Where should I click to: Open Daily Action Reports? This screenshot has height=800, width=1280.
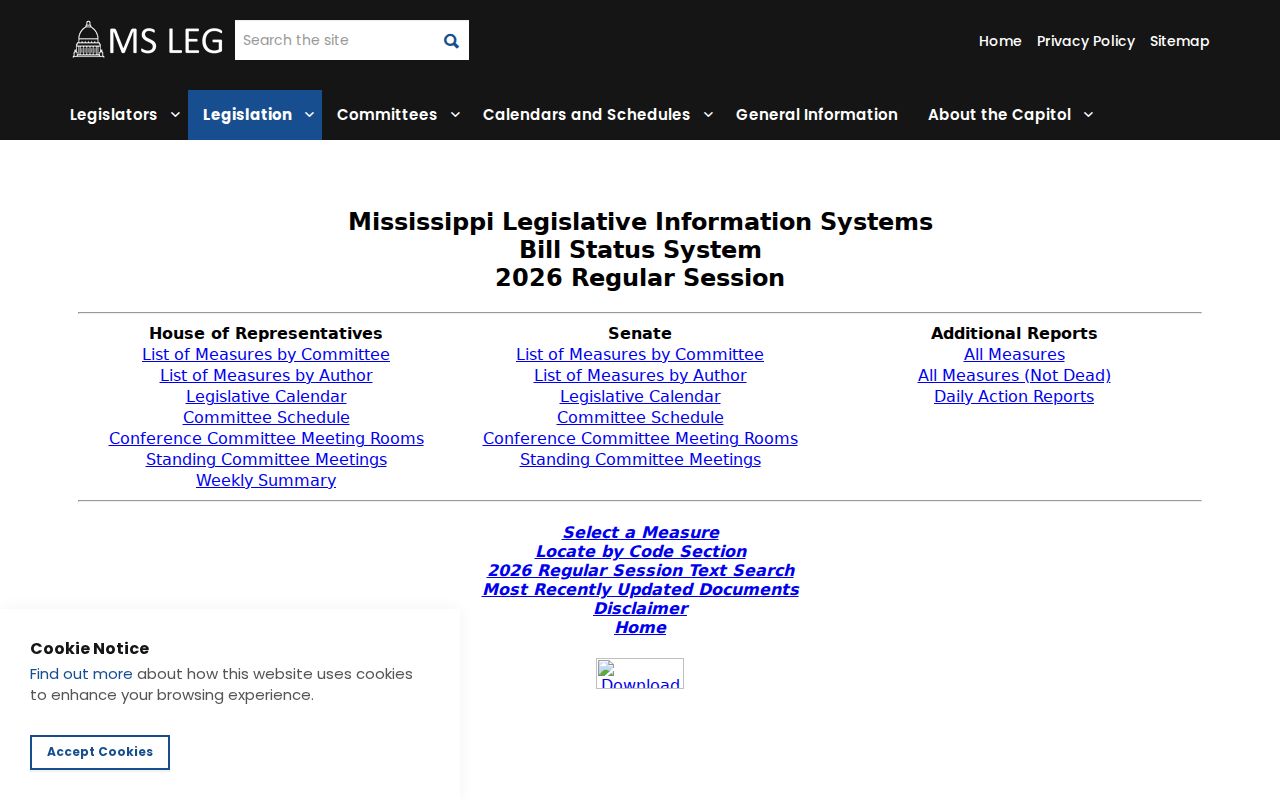point(1014,396)
